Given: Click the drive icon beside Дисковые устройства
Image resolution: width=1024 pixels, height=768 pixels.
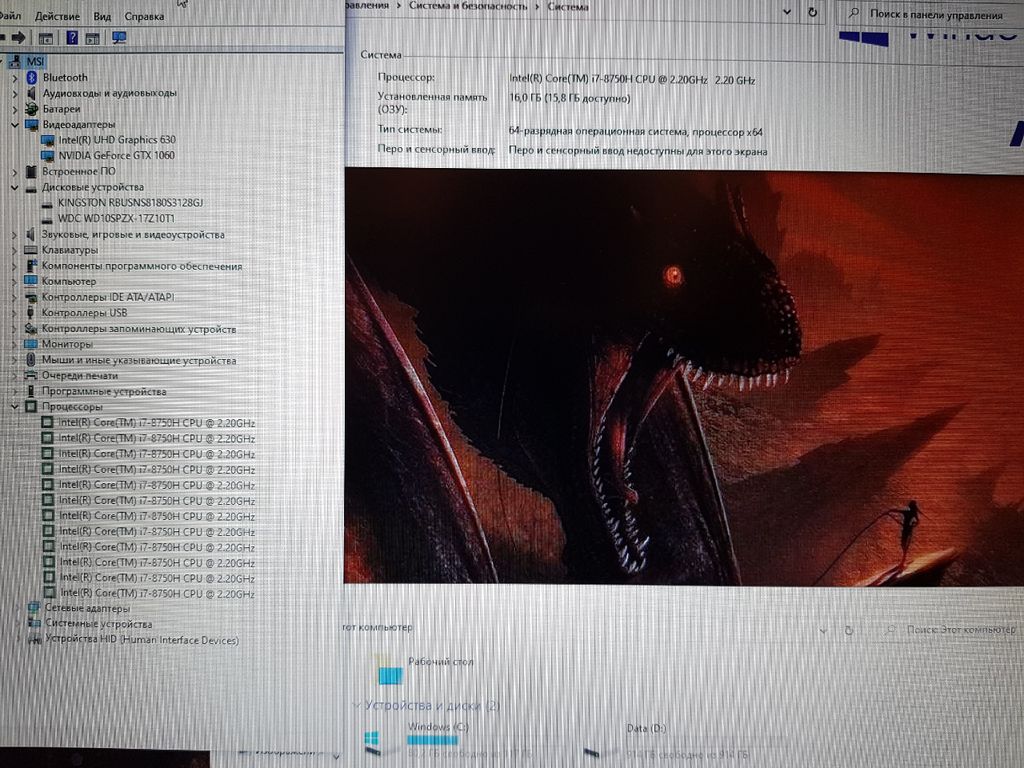Looking at the screenshot, I should click(31, 187).
